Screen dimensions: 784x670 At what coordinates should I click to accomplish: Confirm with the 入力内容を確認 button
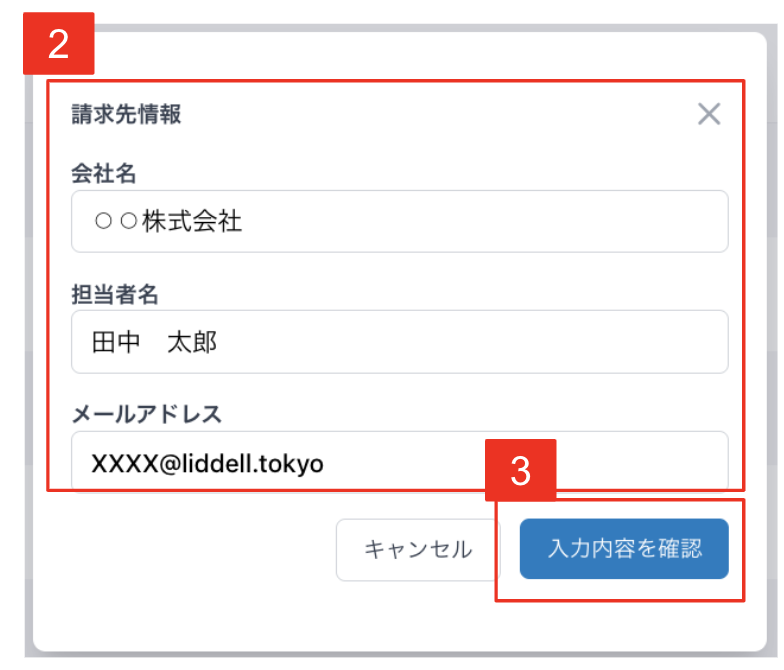tap(624, 548)
